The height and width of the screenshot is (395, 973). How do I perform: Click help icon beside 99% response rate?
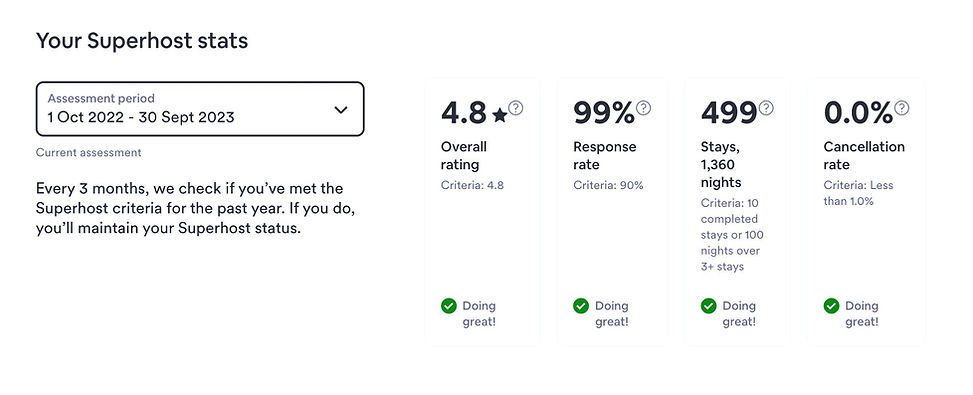coord(643,108)
